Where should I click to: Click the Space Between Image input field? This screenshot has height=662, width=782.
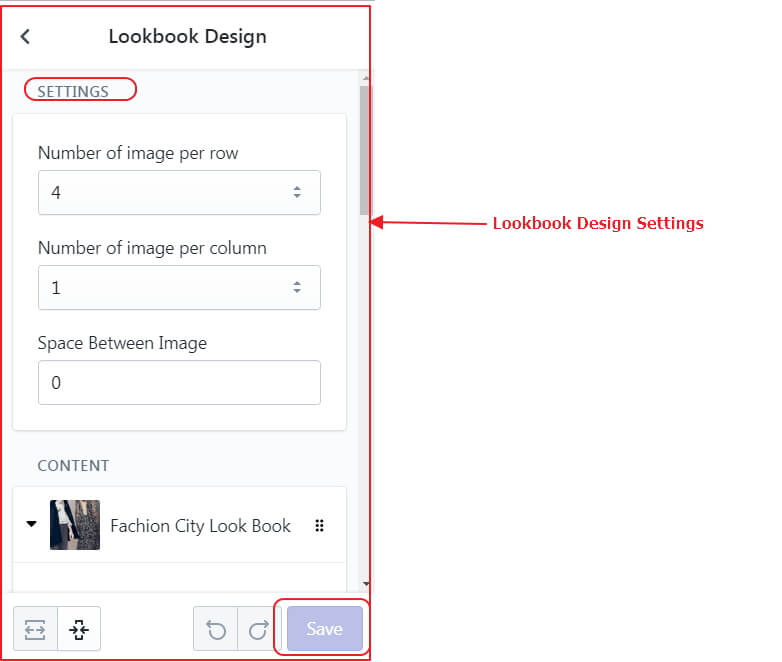(x=179, y=383)
